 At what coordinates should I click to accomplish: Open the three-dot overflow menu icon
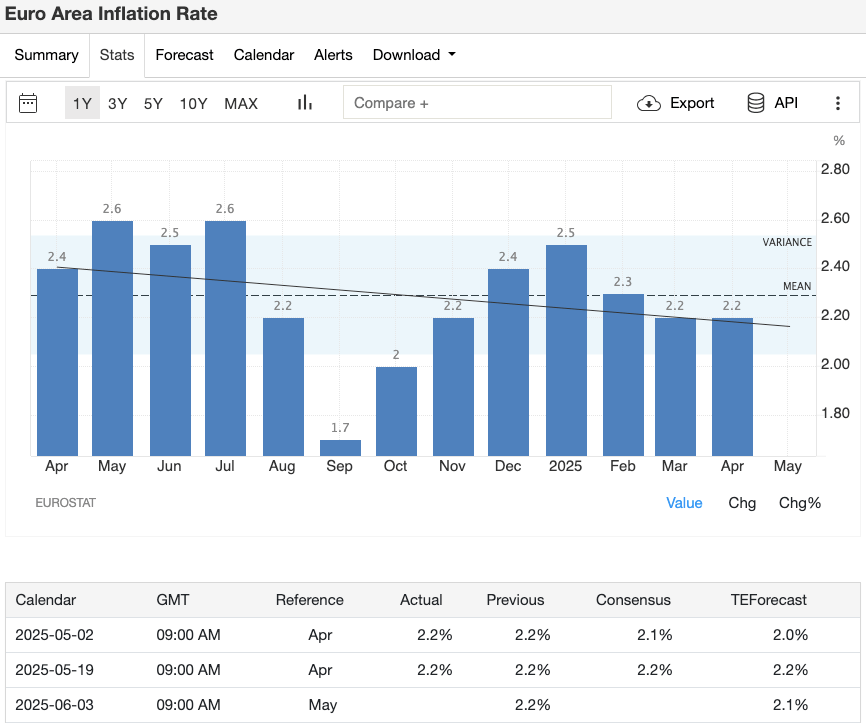[x=838, y=102]
